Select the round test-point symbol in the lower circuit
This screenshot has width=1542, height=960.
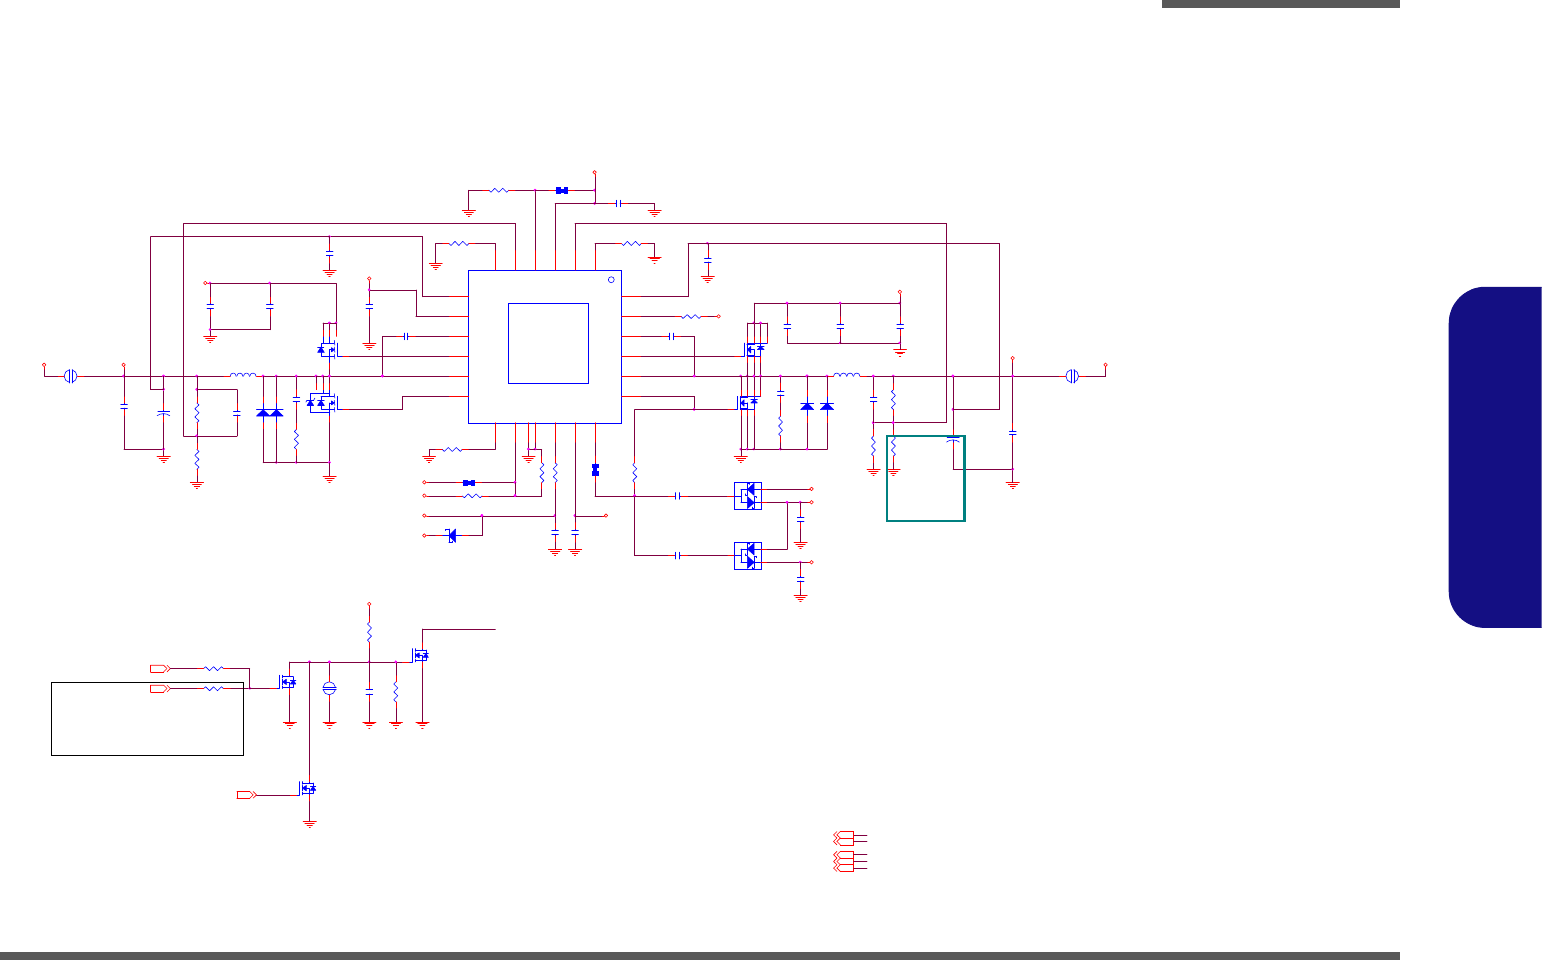tap(329, 688)
